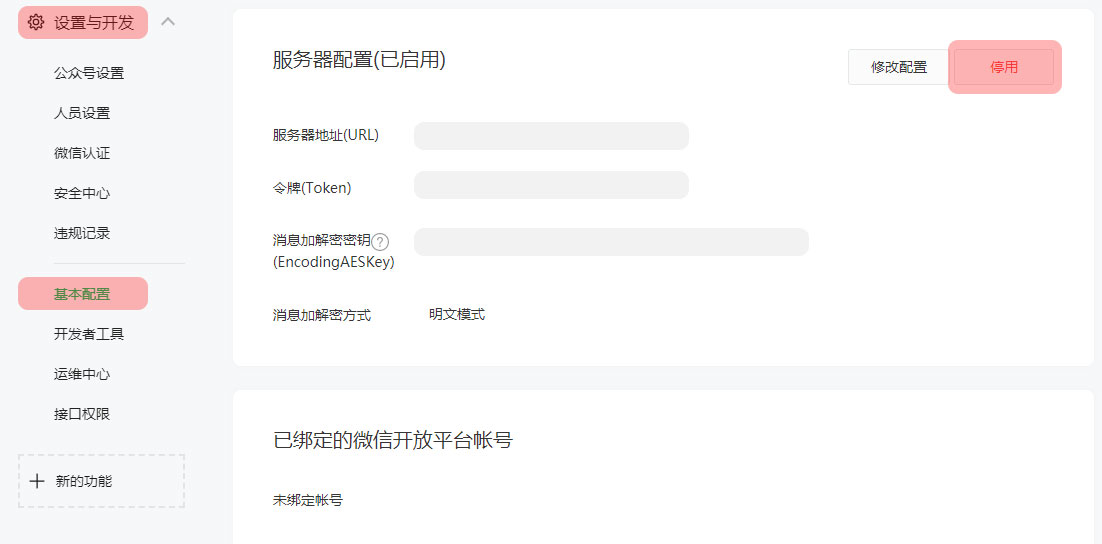Open 接口权限 sidebar item
1102x544 pixels.
[82, 414]
